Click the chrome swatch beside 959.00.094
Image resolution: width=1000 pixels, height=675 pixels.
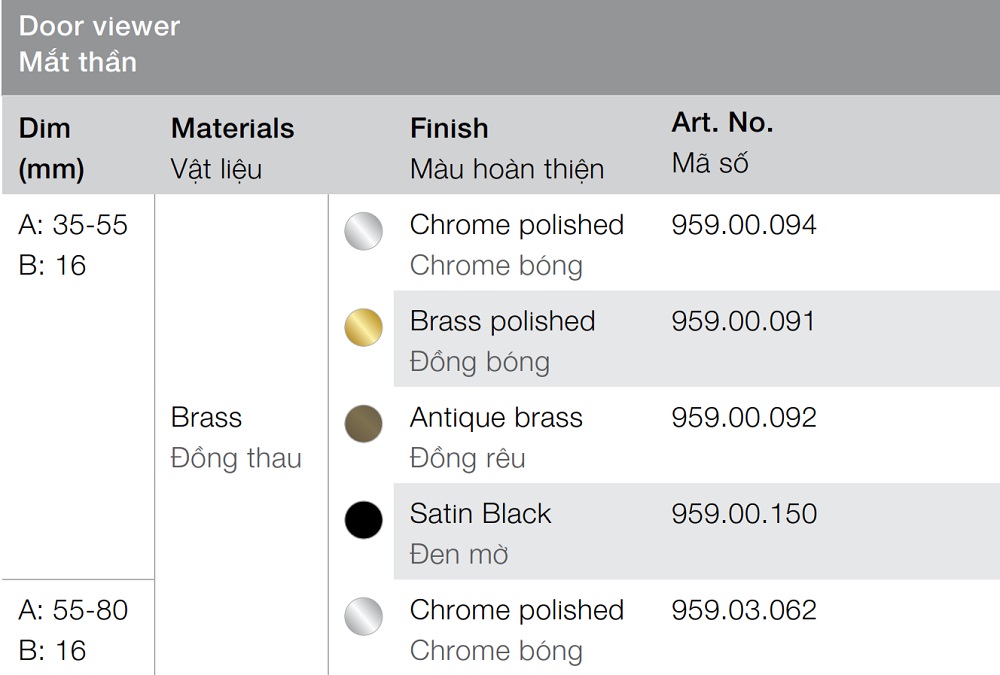pyautogui.click(x=364, y=232)
